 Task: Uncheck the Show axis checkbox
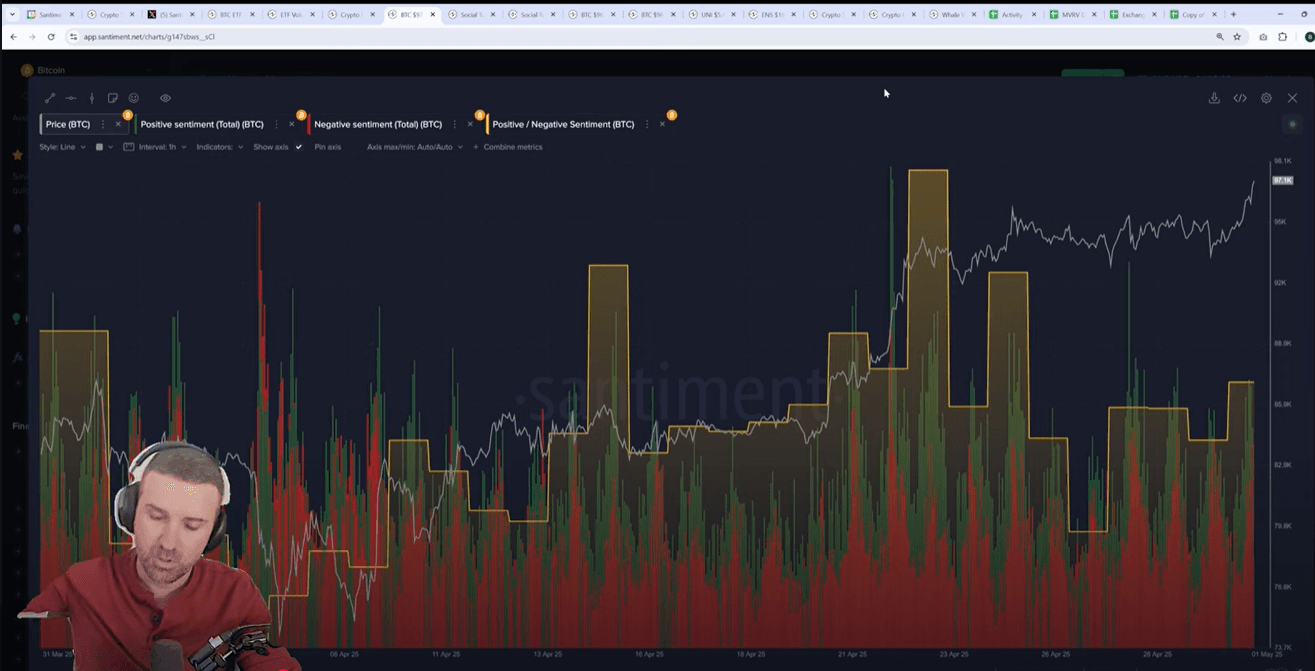(x=298, y=147)
